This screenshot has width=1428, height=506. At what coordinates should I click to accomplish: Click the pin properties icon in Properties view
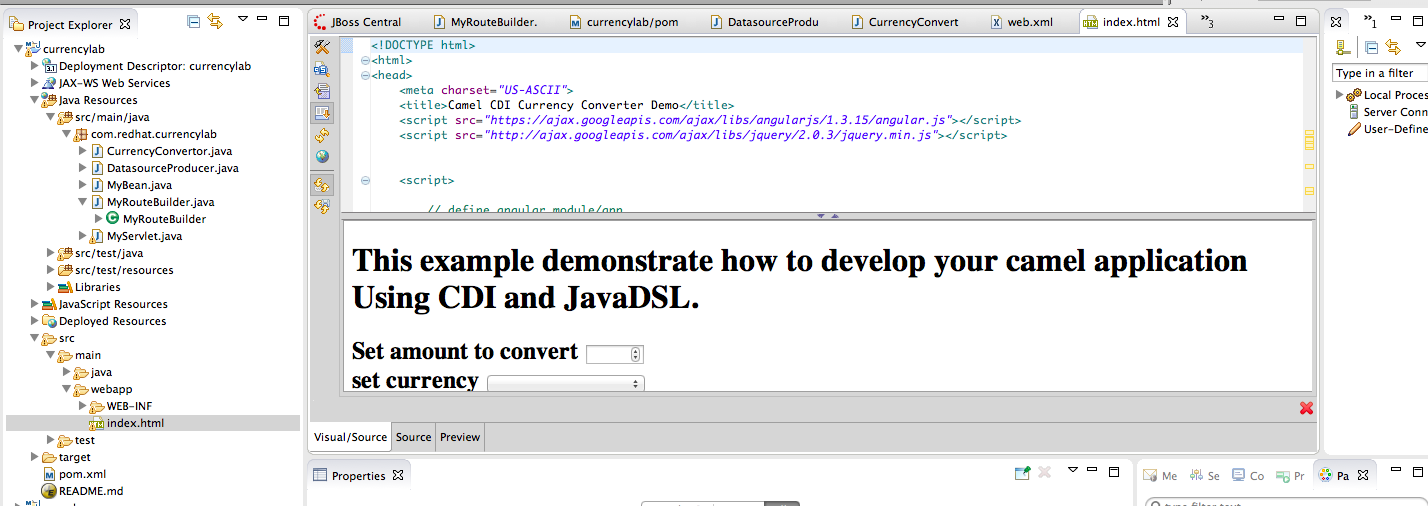coord(1022,473)
